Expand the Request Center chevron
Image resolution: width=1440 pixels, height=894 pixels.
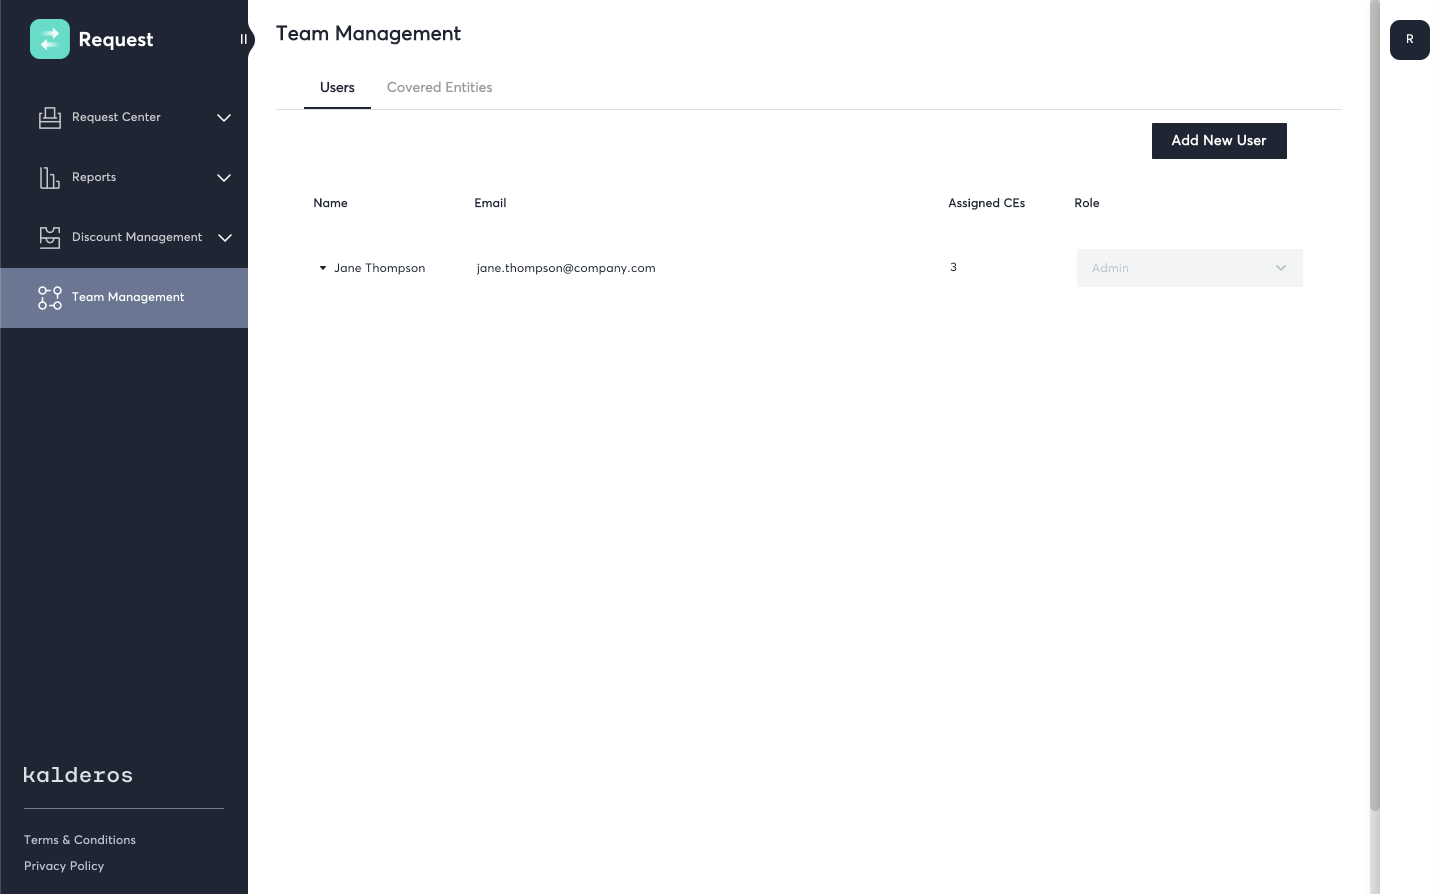(x=224, y=118)
